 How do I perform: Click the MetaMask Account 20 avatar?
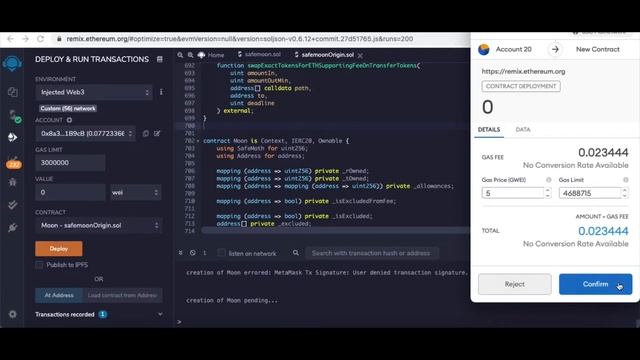484,49
